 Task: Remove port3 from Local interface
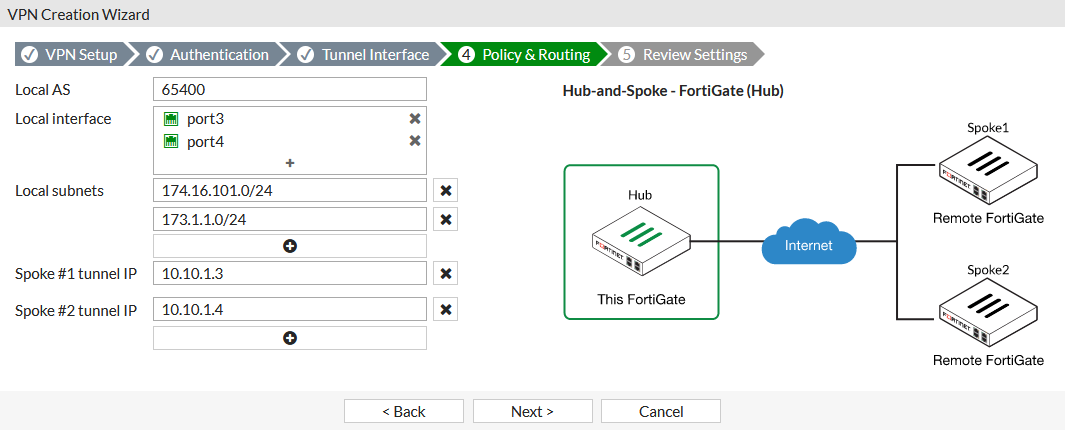[x=415, y=118]
